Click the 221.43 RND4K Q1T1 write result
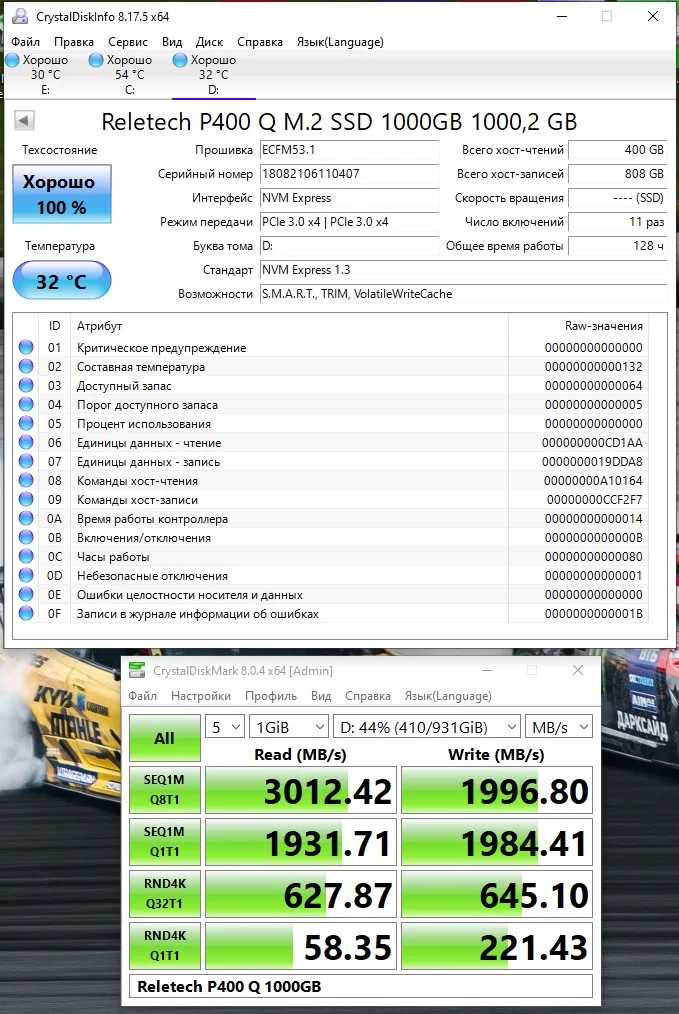Screen dimensions: 679x1014 [497, 945]
